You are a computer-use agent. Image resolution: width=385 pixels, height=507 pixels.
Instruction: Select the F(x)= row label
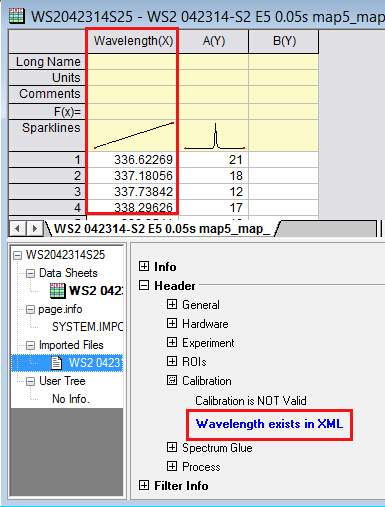(x=47, y=111)
